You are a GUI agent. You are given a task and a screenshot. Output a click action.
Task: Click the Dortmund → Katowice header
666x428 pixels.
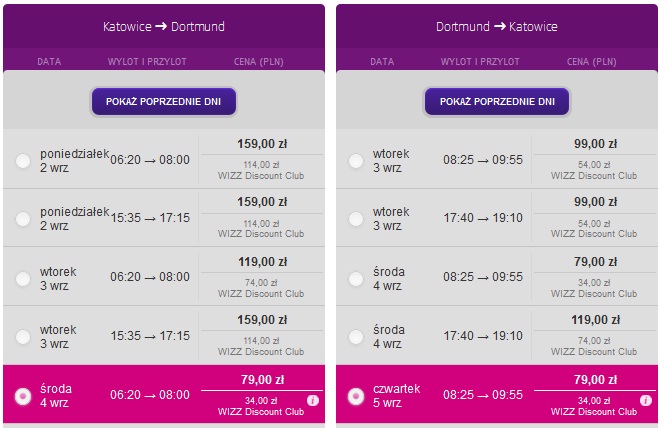[x=497, y=26]
